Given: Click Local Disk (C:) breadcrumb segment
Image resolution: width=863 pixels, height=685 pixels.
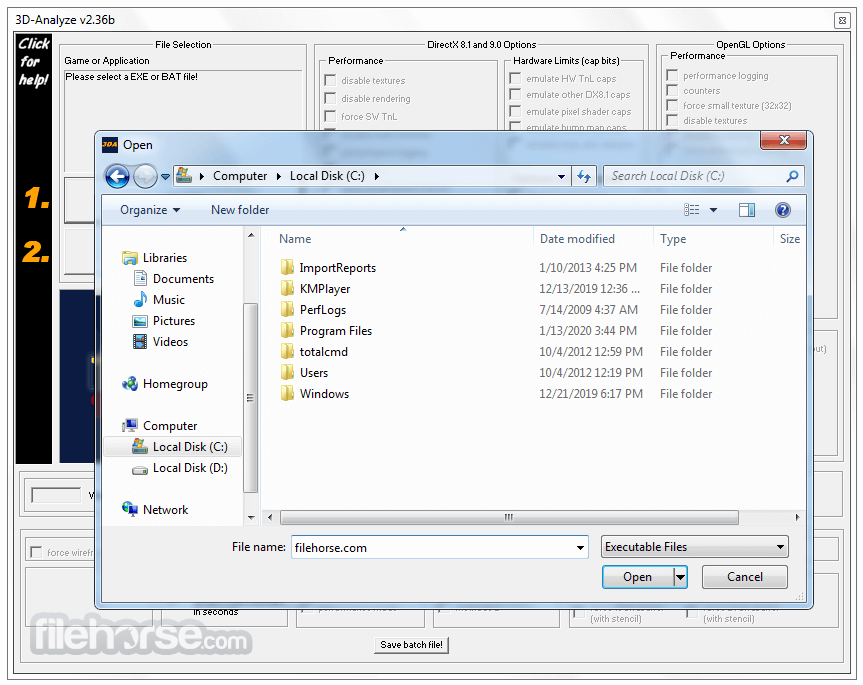Looking at the screenshot, I should click(x=327, y=176).
